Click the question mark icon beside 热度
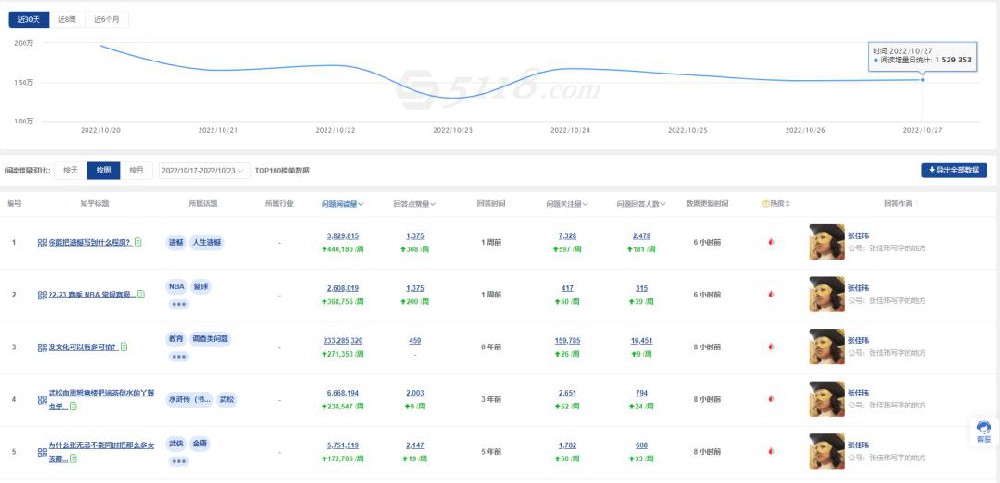Image resolution: width=1000 pixels, height=483 pixels. pos(766,203)
